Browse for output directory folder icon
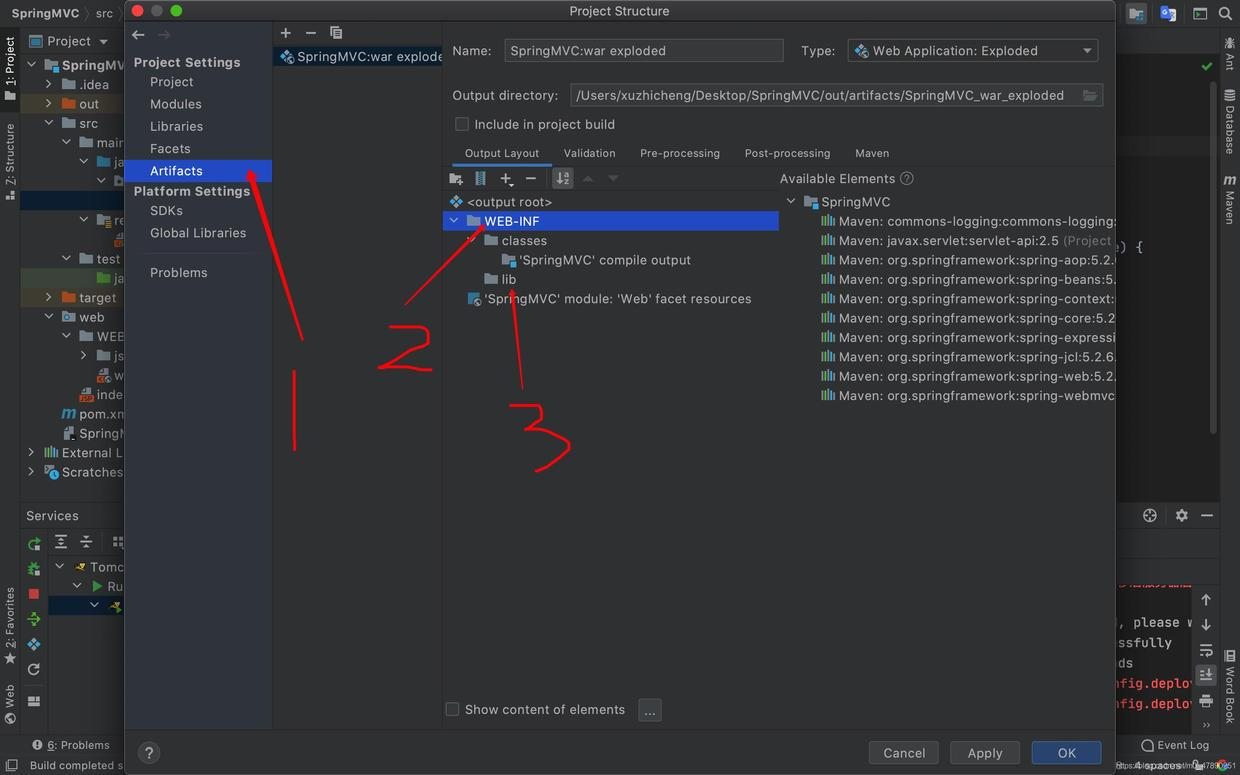Image resolution: width=1240 pixels, height=775 pixels. click(1090, 96)
